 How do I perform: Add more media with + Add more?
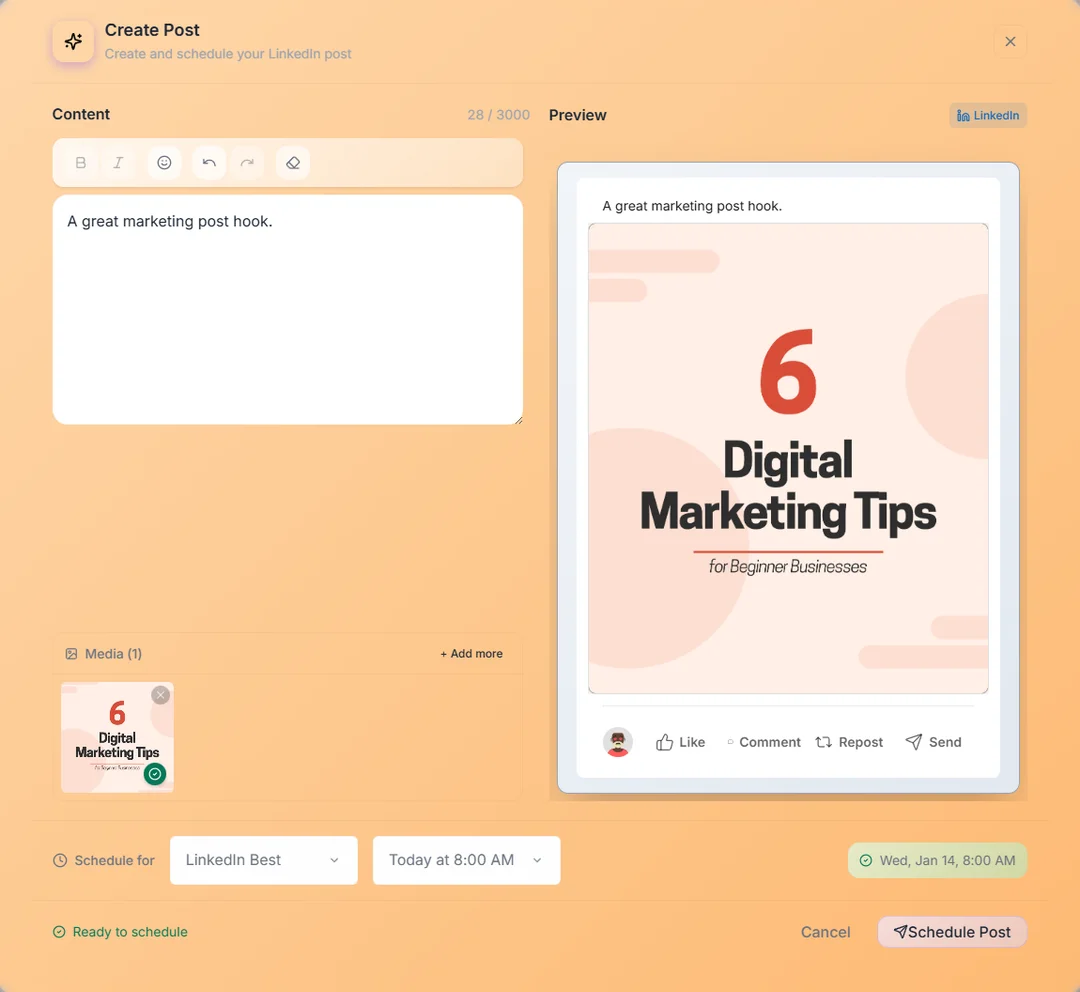click(x=470, y=653)
